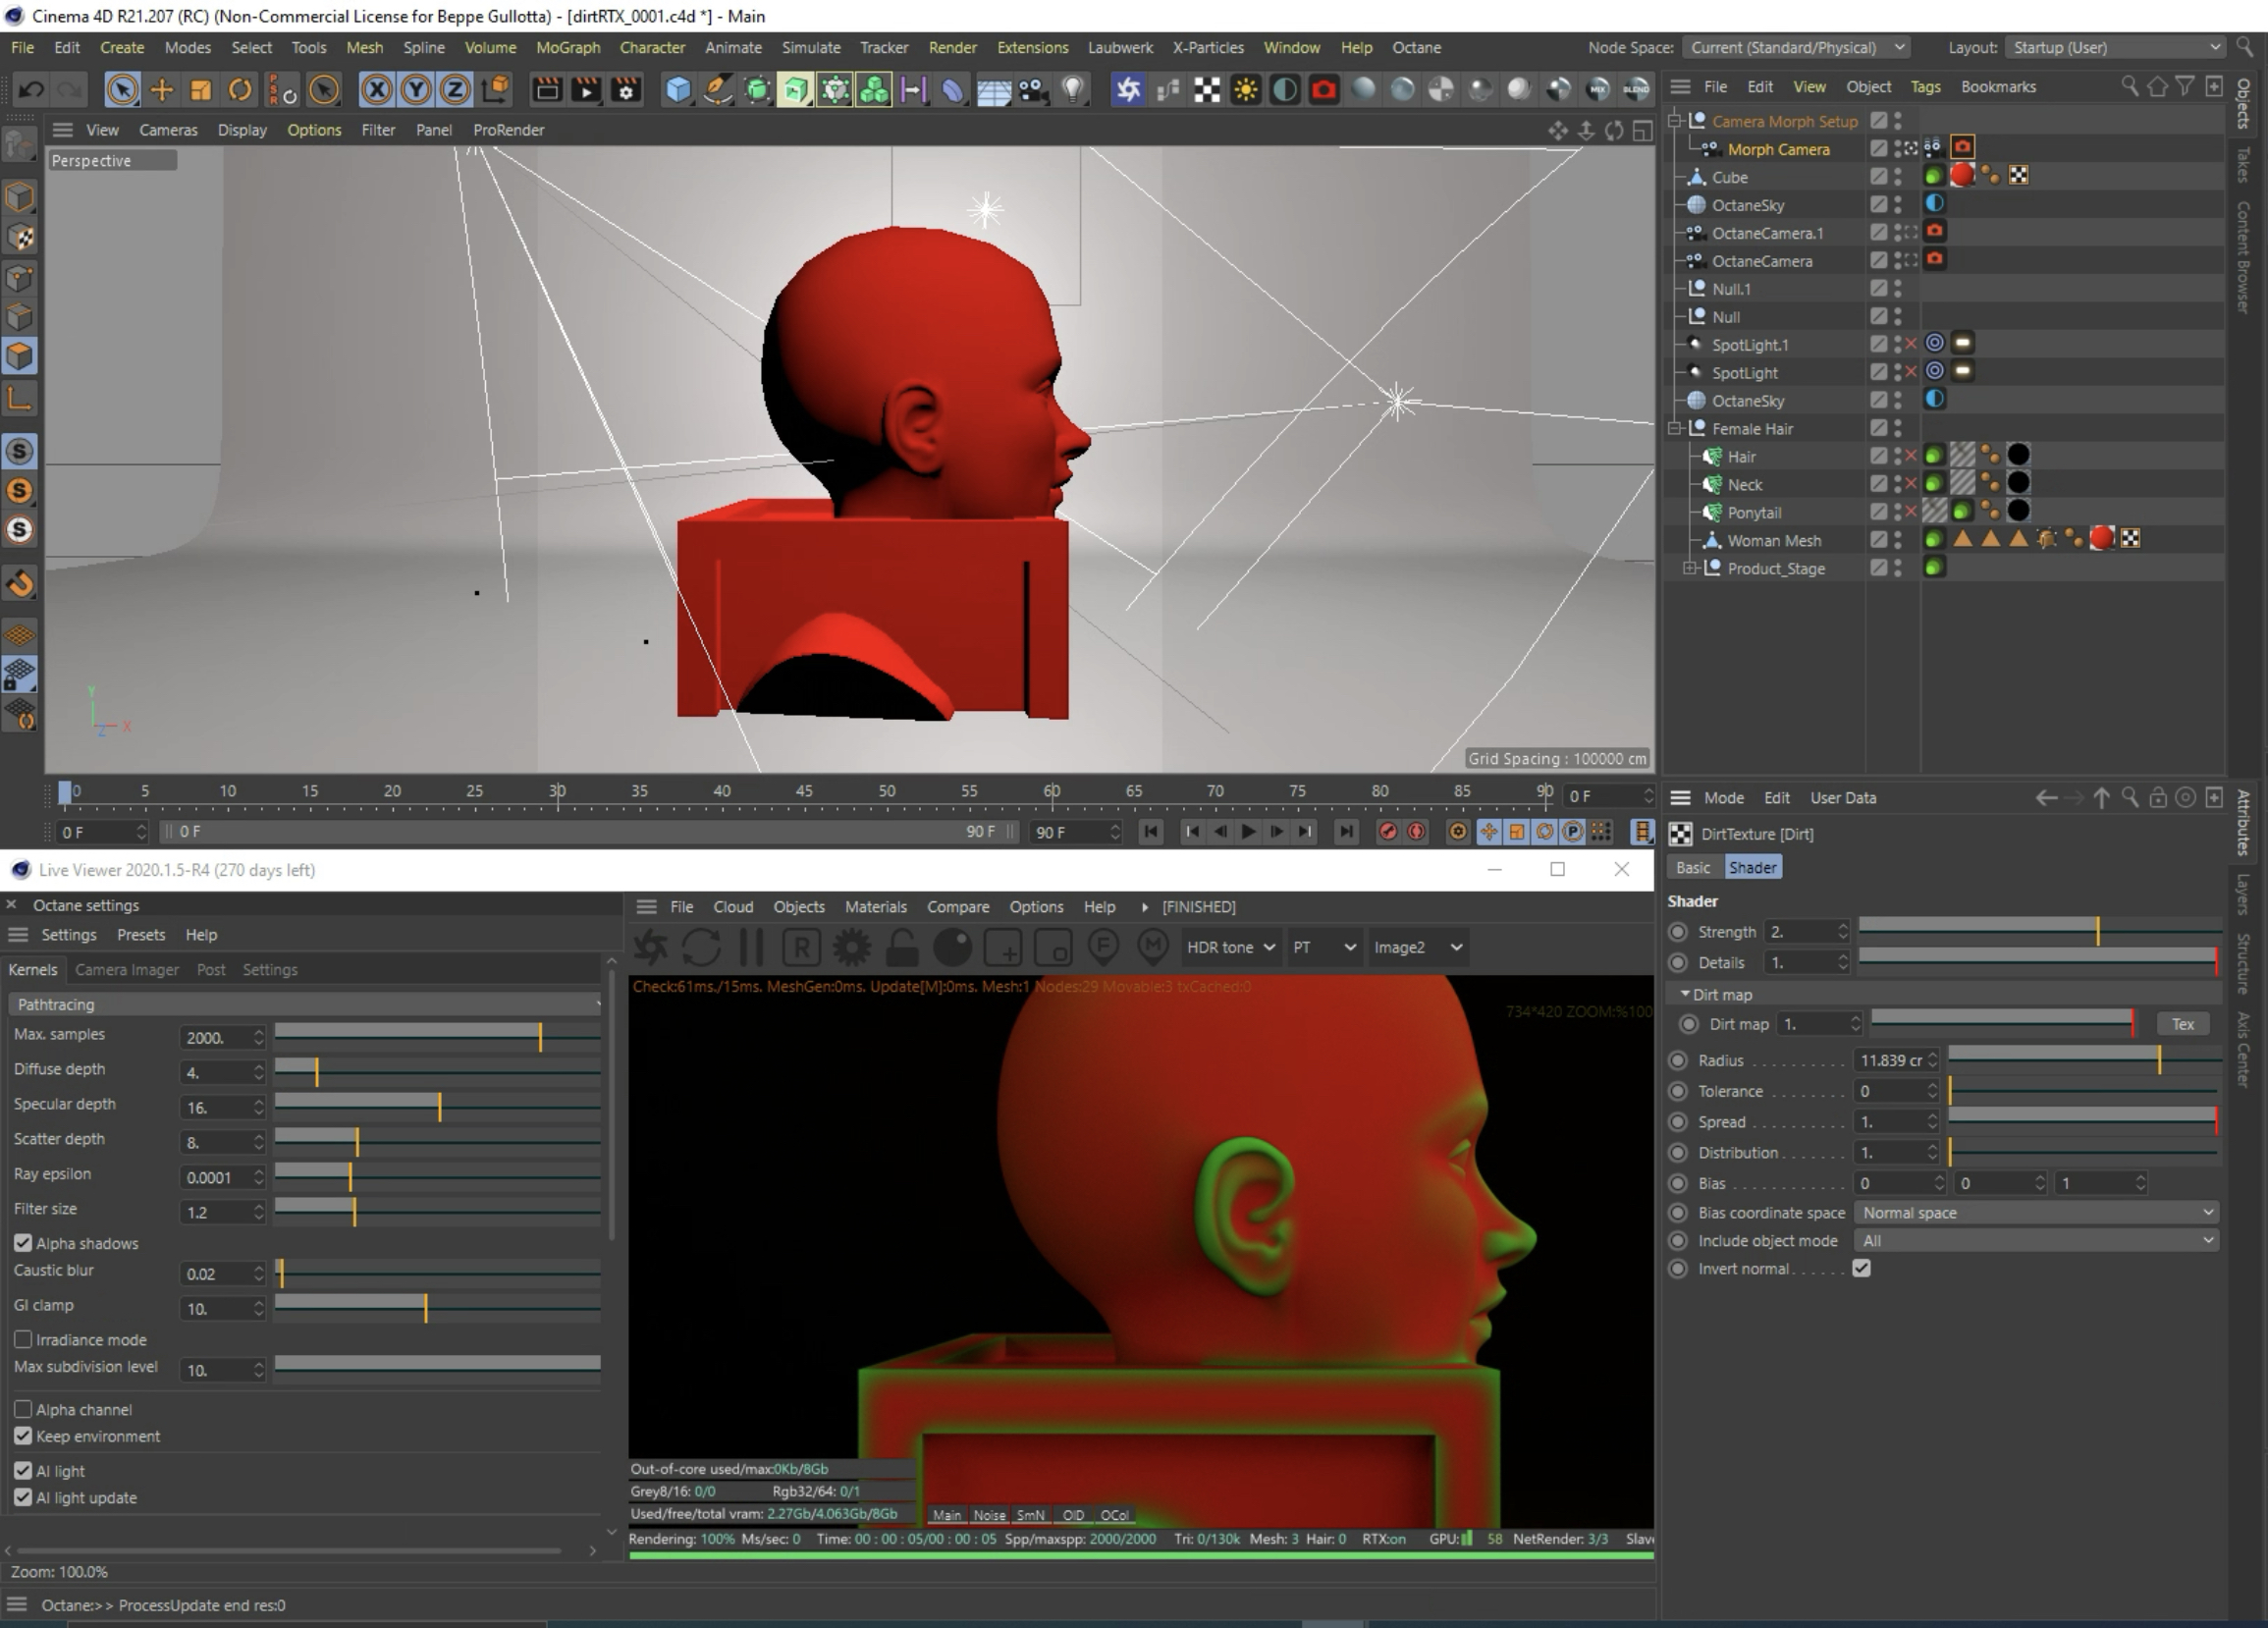Click the light bulb icon in toolbar
Screen dimensions: 2268x1628
coord(1073,90)
